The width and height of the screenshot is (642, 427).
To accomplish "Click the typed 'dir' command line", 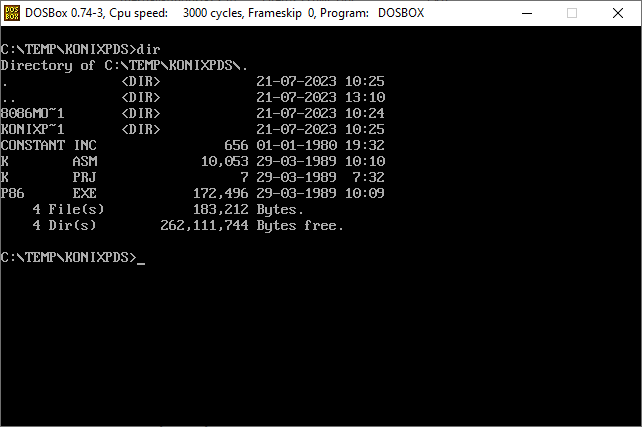I will coord(81,50).
